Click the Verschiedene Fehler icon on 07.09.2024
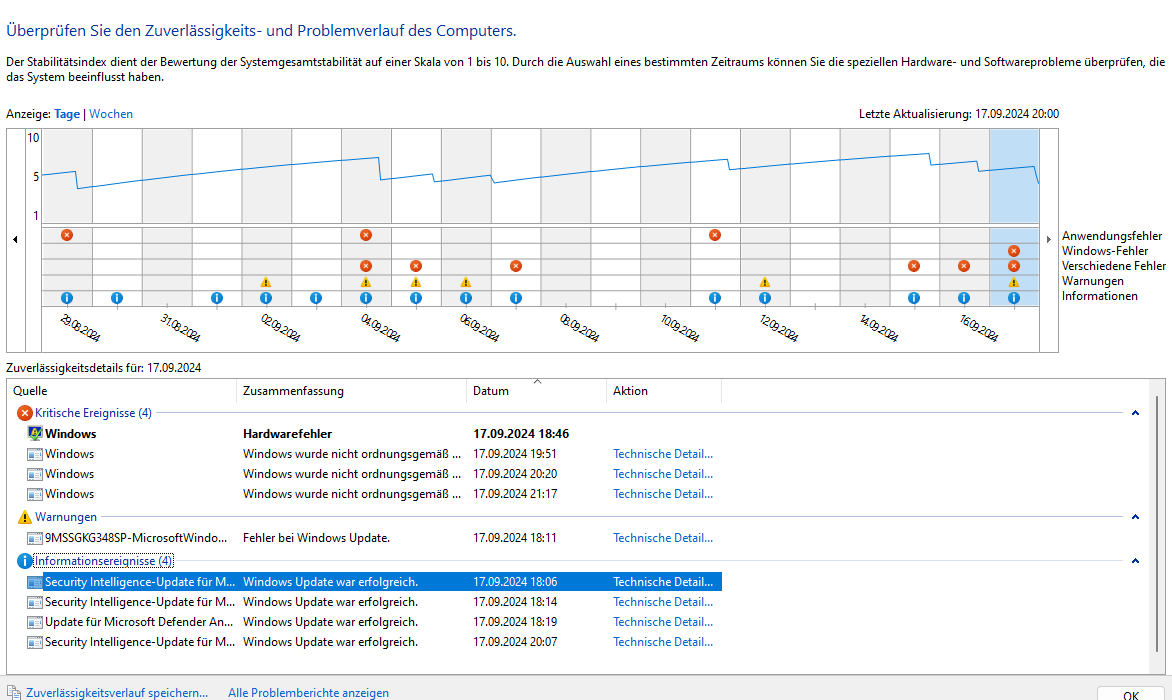Image resolution: width=1172 pixels, height=700 pixels. point(516,266)
